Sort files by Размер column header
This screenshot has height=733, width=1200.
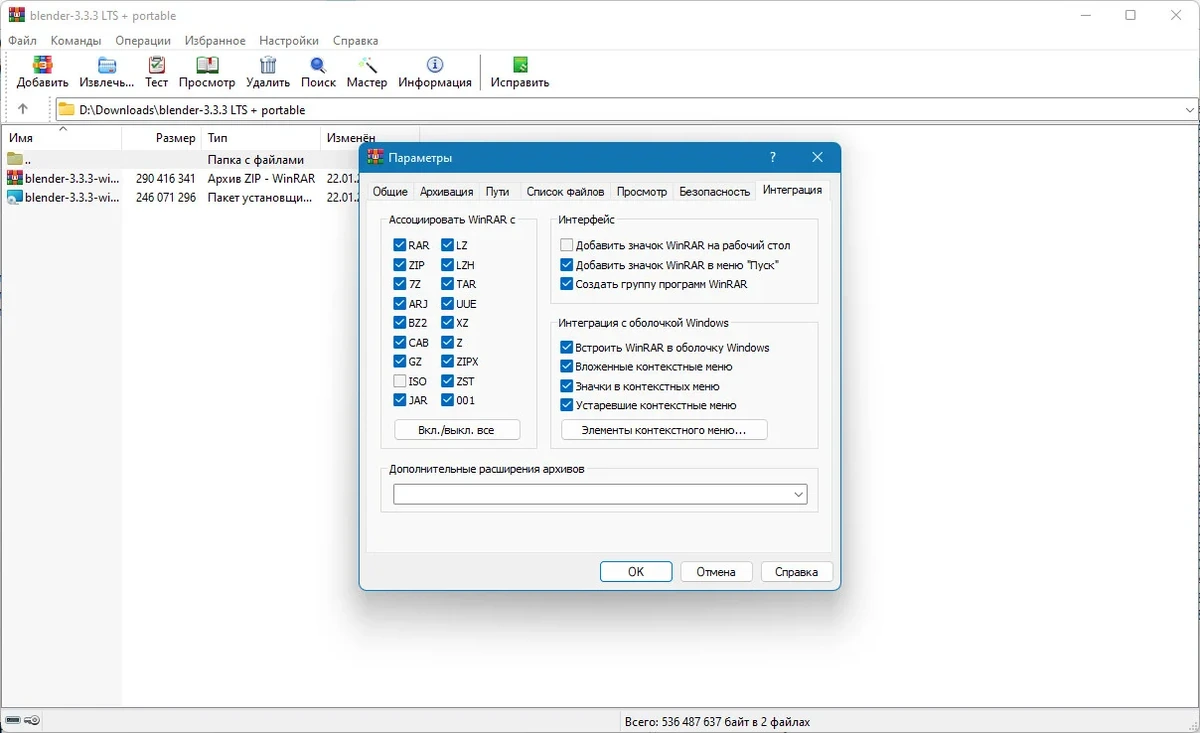point(161,138)
